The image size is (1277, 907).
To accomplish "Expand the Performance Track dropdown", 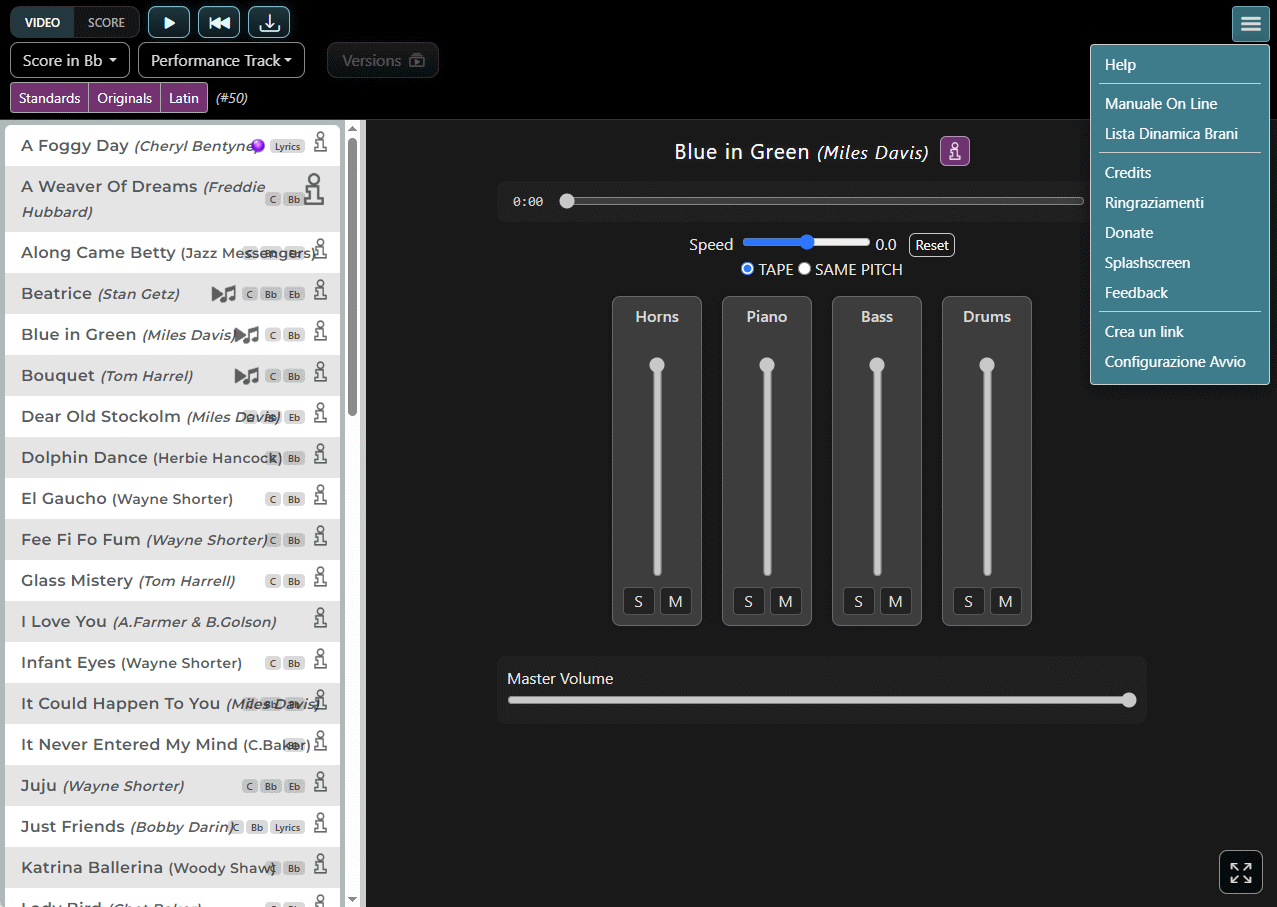I will [221, 60].
